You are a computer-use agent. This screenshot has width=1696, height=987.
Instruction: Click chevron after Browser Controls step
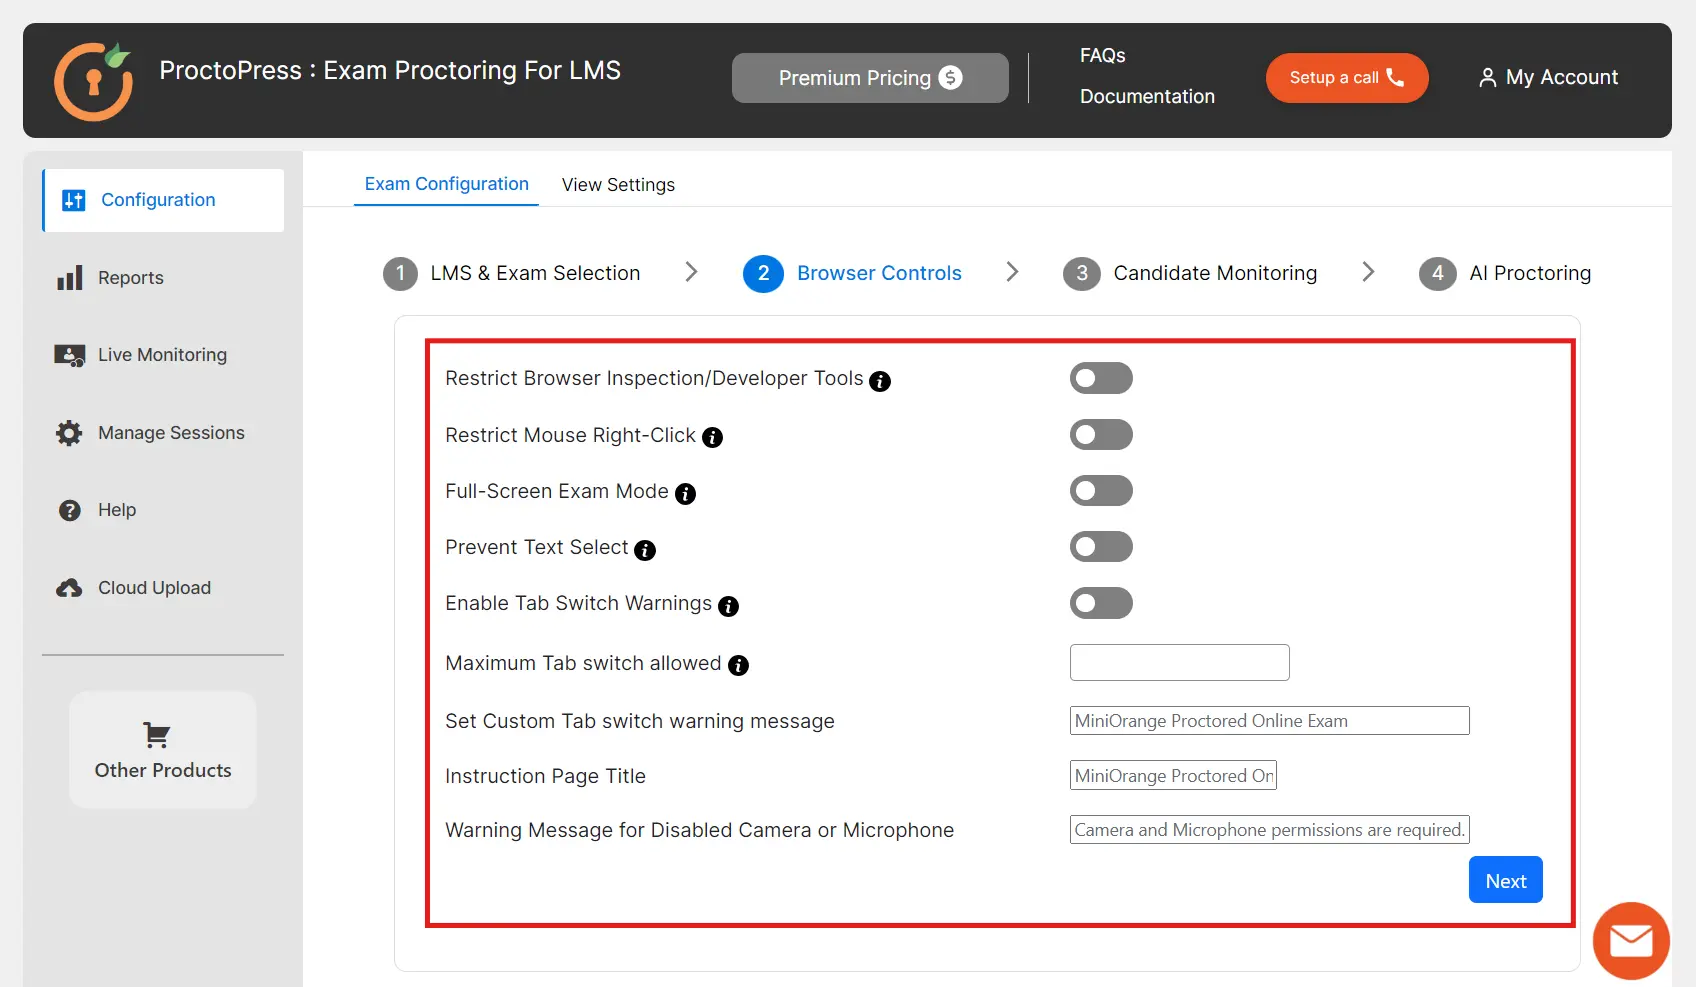(x=1012, y=272)
